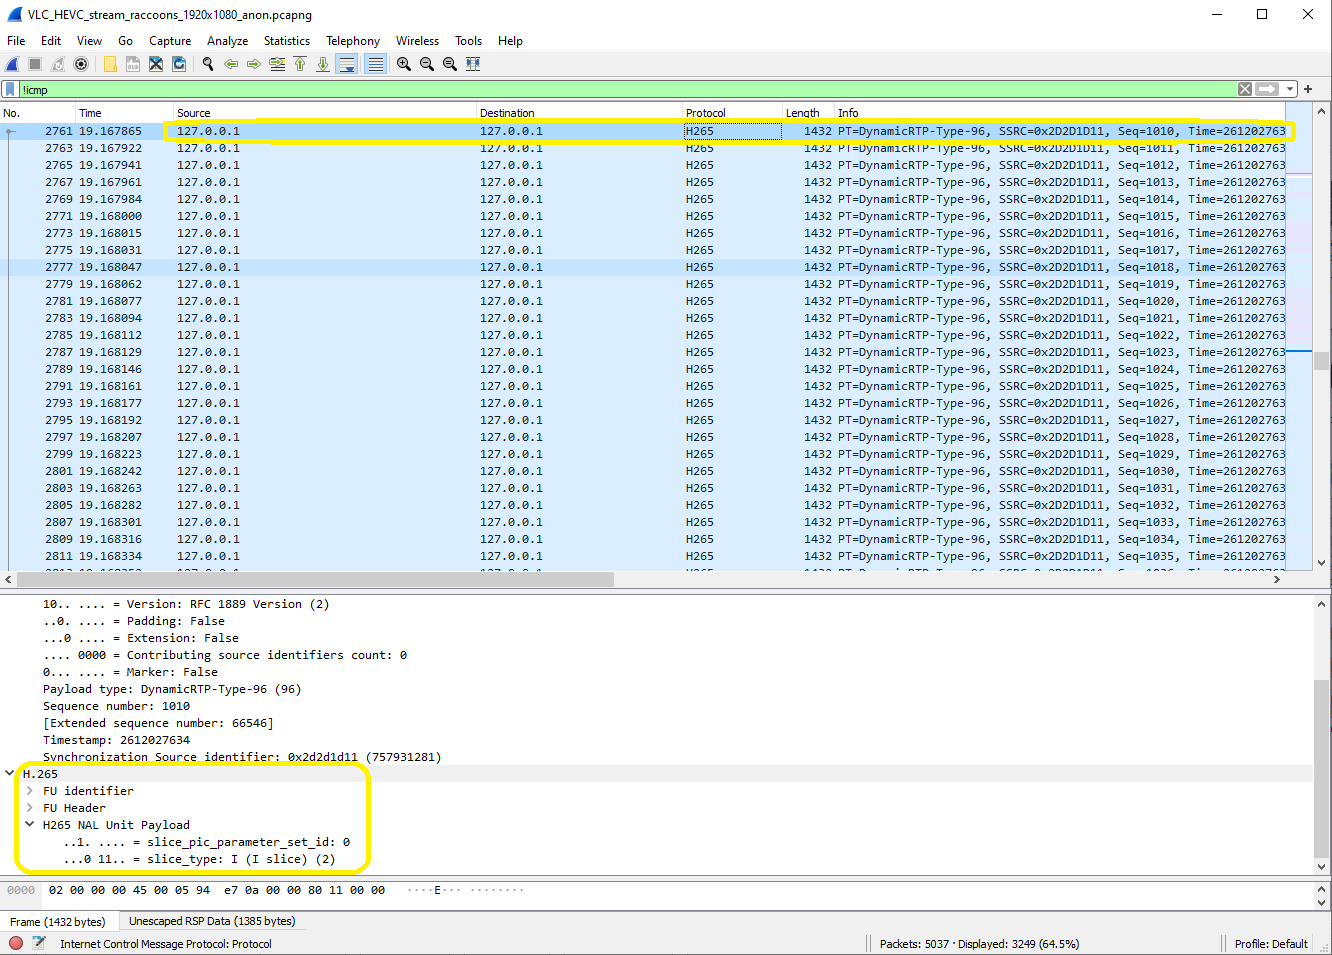
Task: Toggle auto-scroll during live capture
Action: [x=347, y=64]
